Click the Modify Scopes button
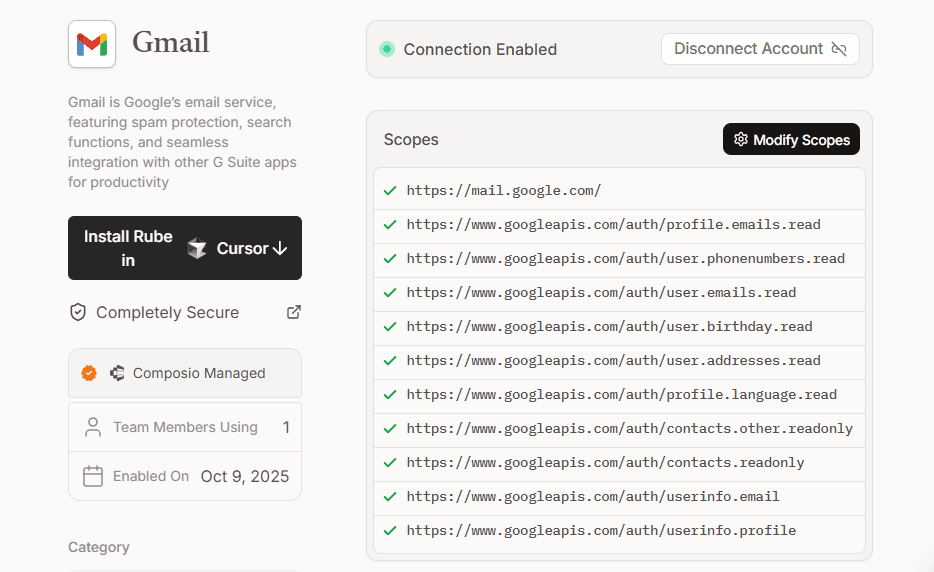 click(791, 140)
